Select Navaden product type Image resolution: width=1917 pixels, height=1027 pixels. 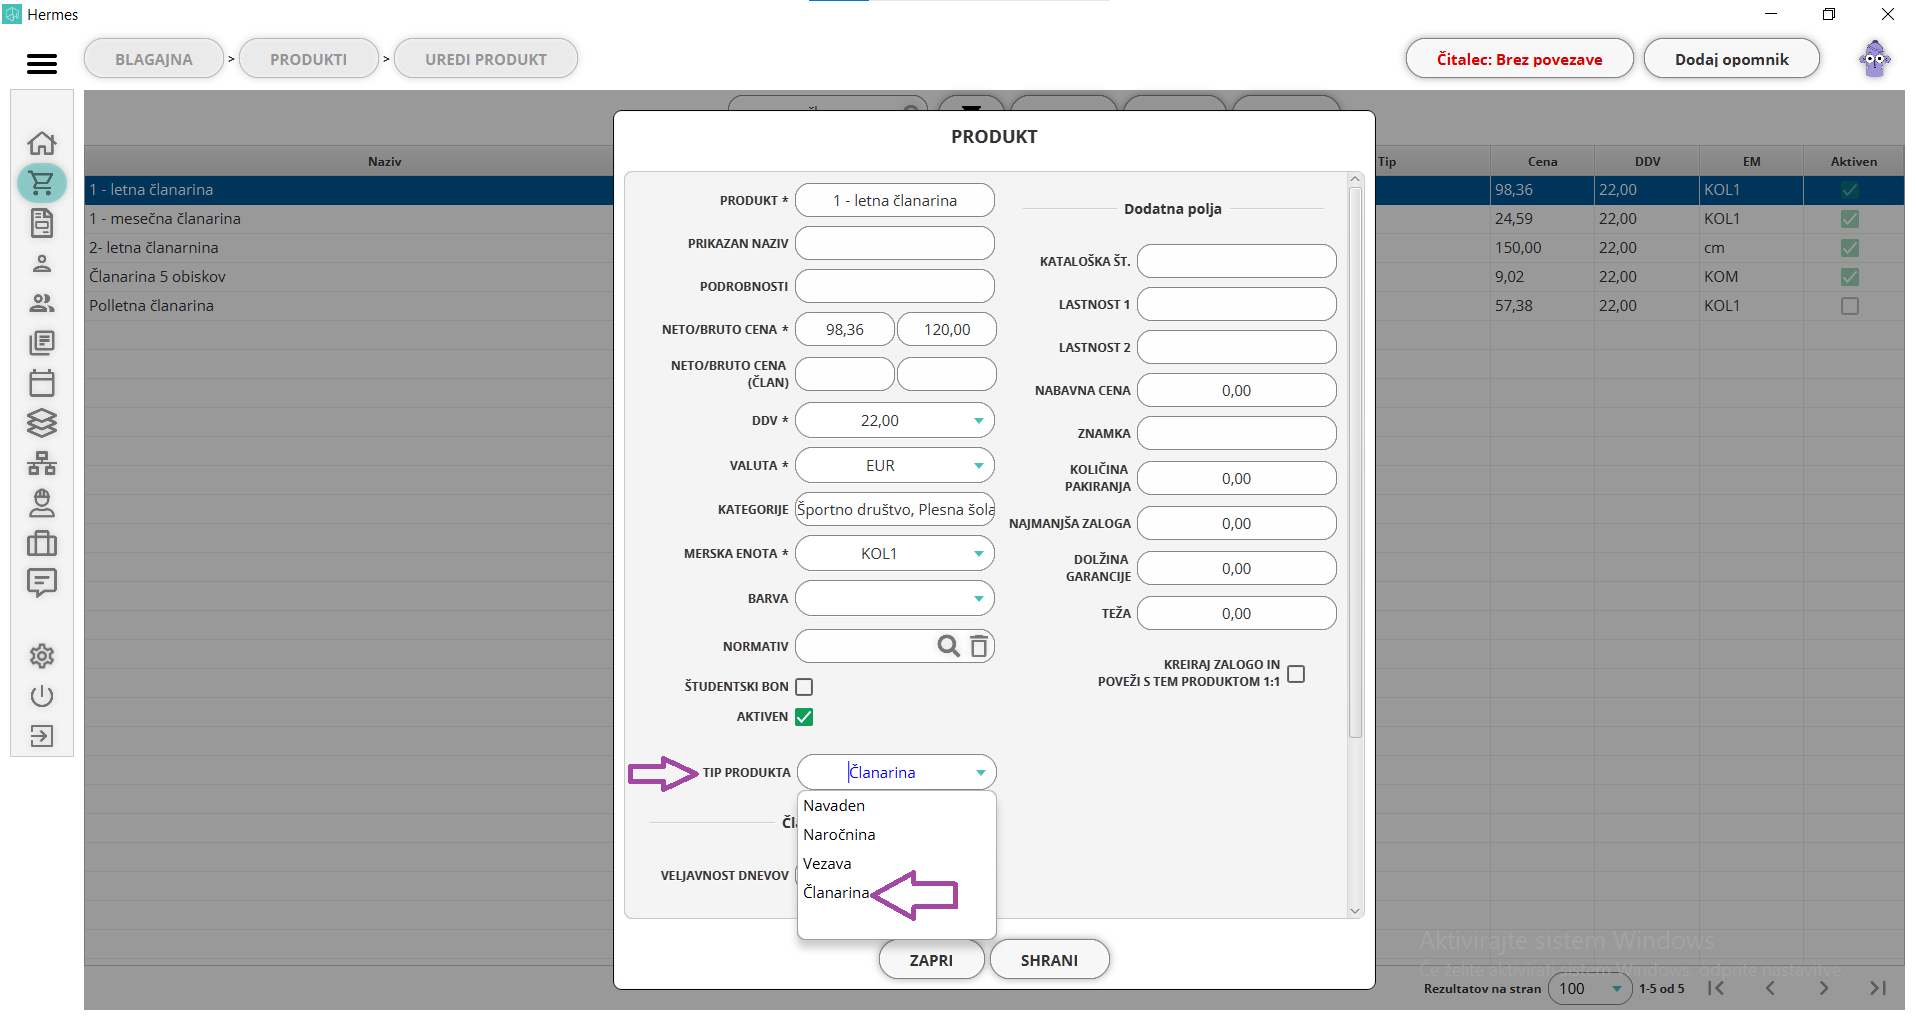pyautogui.click(x=897, y=806)
